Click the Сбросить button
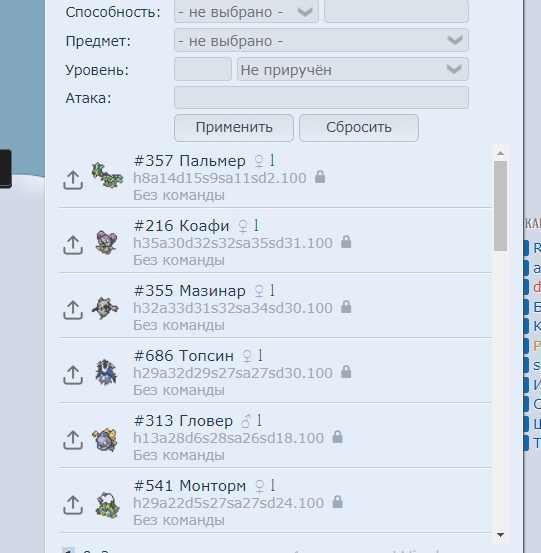 (359, 128)
